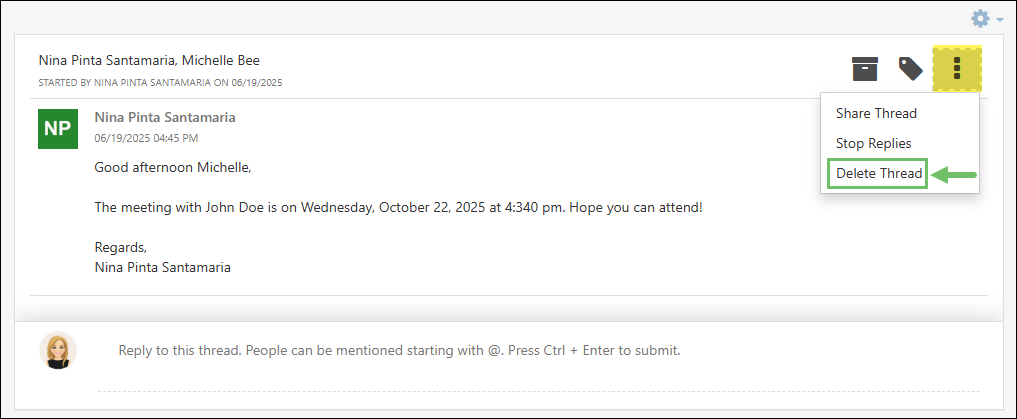
Task: Click the meeting with John Doe sentence
Action: click(x=398, y=208)
